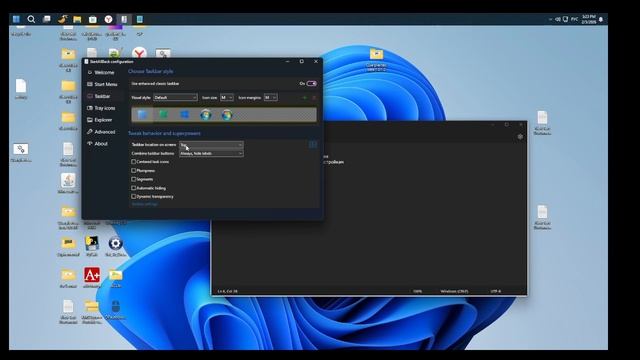Choose the second Windows 7 orb start button
Image resolution: width=640 pixels, height=360 pixels.
tap(227, 115)
